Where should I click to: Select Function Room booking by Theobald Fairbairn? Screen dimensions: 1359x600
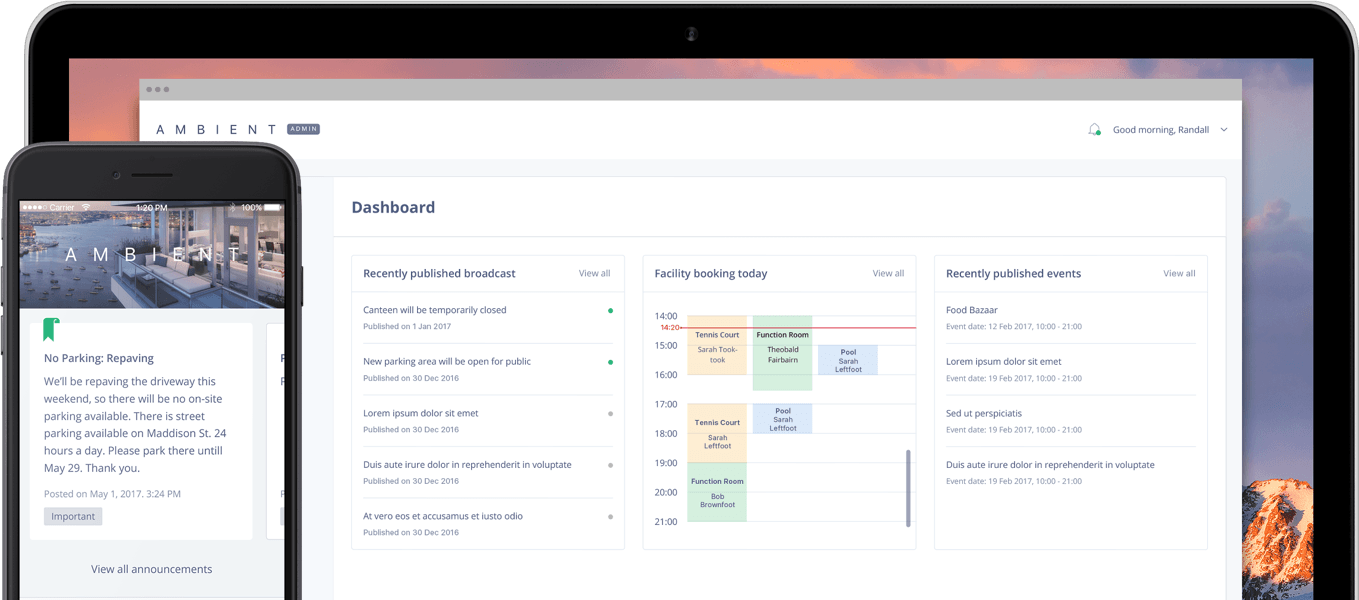(x=782, y=352)
